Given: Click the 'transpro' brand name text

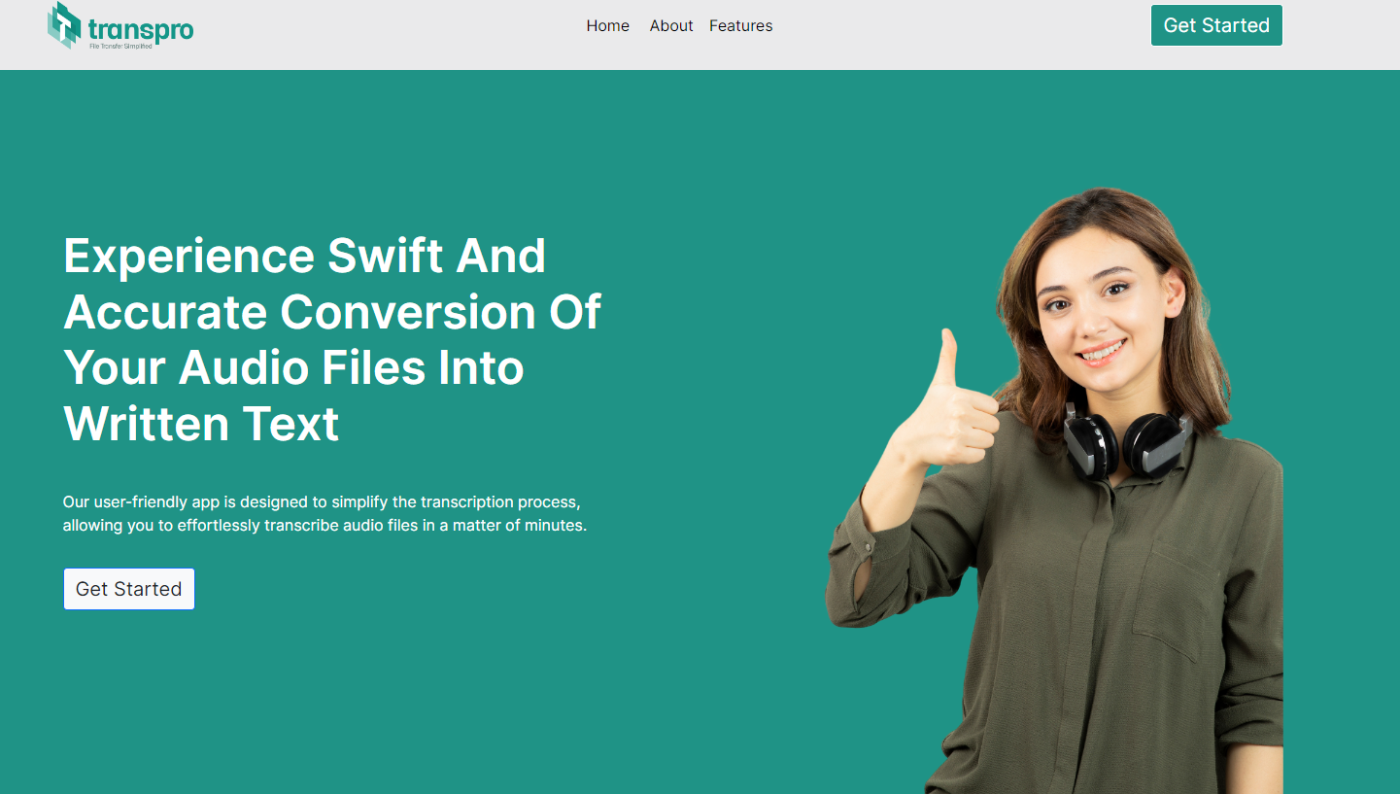Looking at the screenshot, I should 141,30.
